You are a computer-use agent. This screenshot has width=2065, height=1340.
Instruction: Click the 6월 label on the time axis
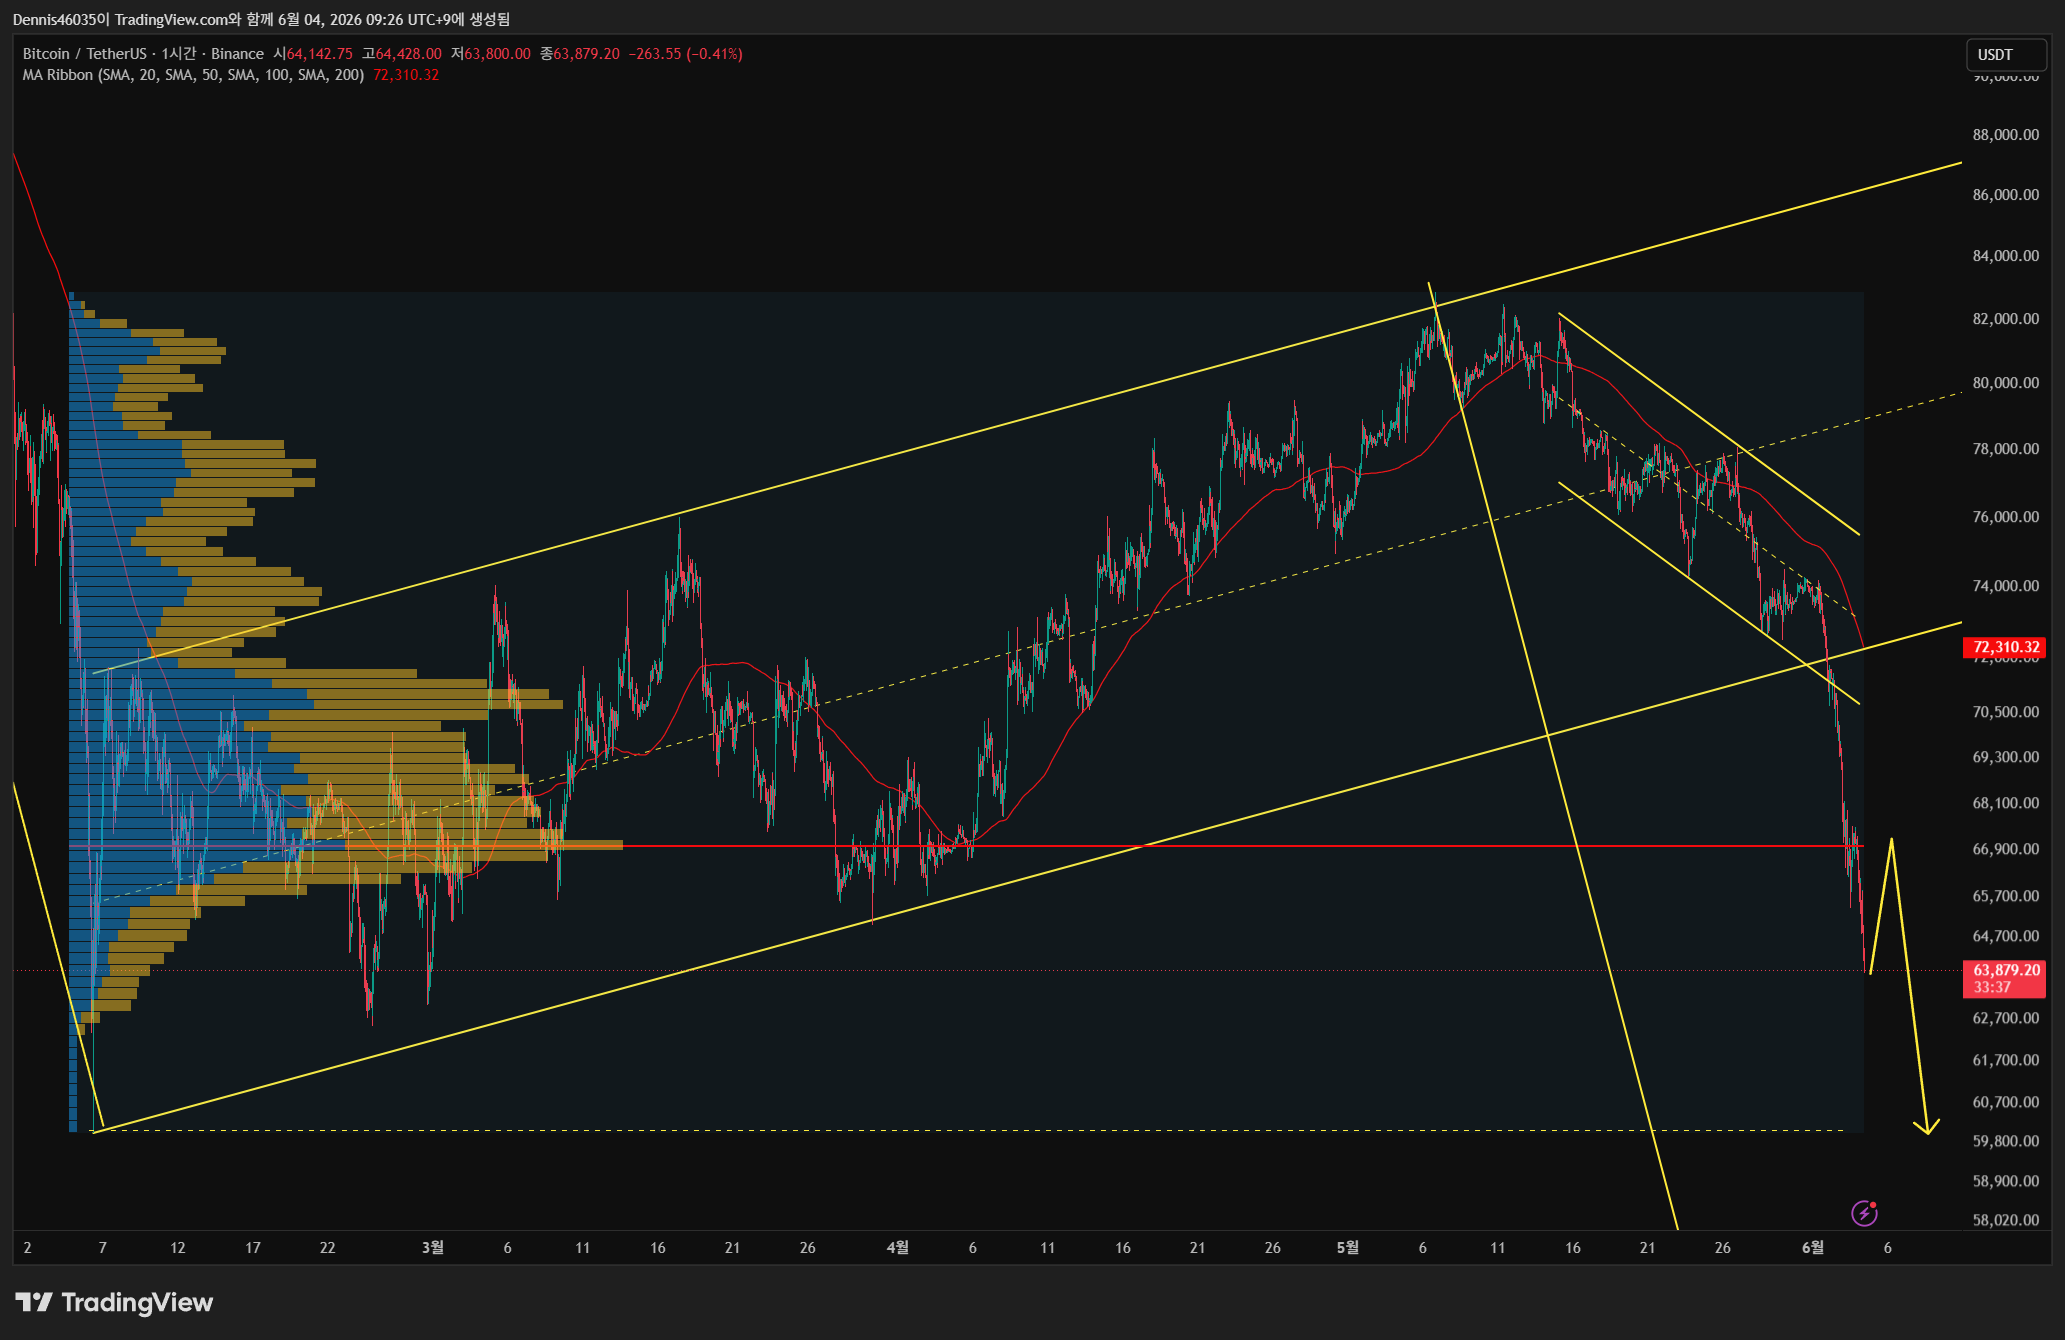click(1813, 1247)
